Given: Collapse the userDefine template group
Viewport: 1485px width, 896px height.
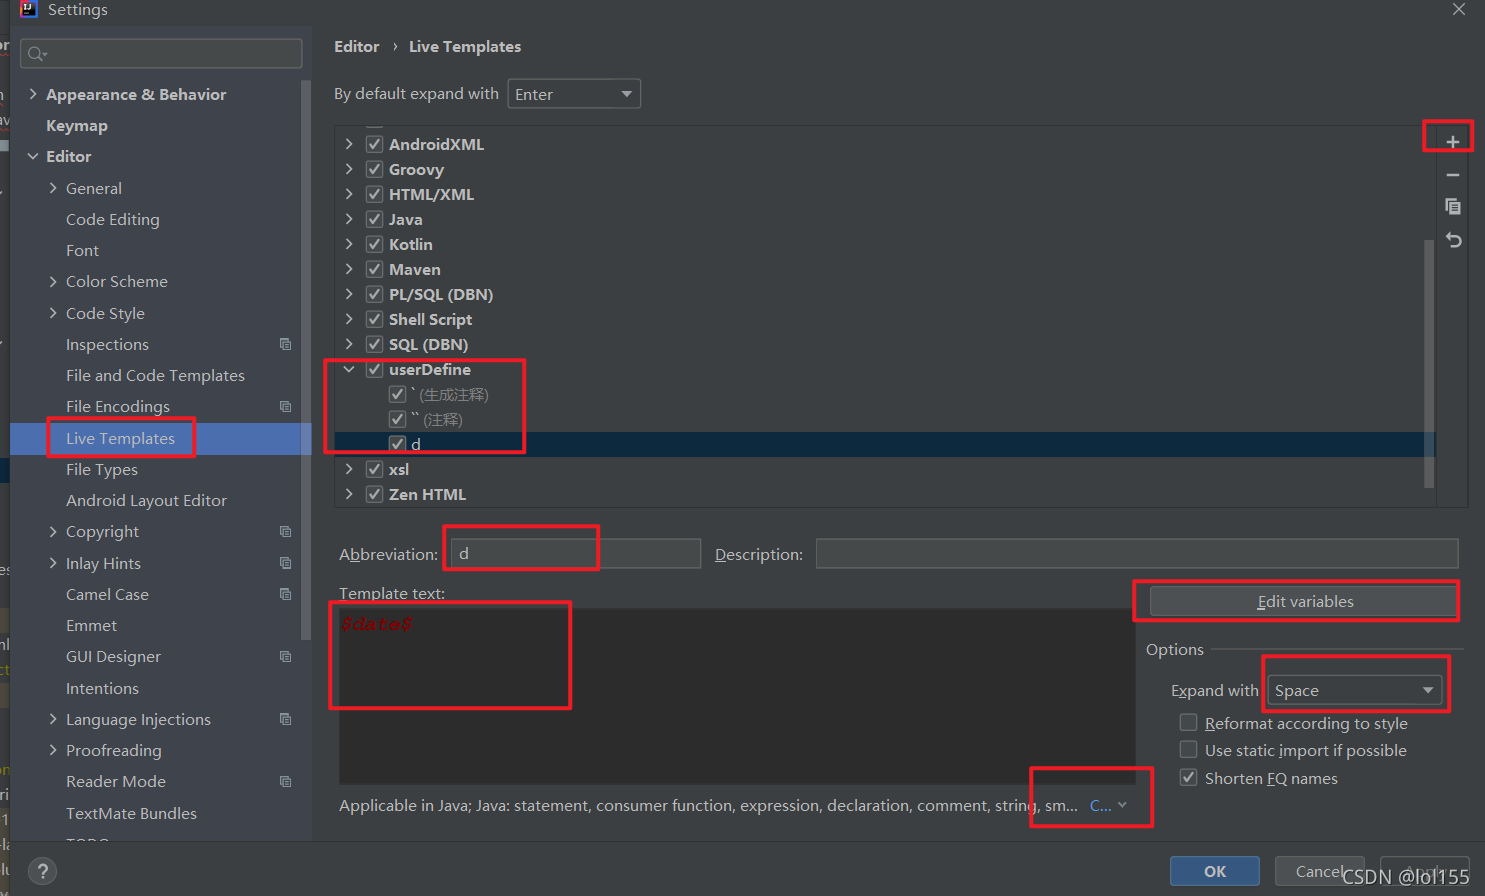Looking at the screenshot, I should click(349, 369).
